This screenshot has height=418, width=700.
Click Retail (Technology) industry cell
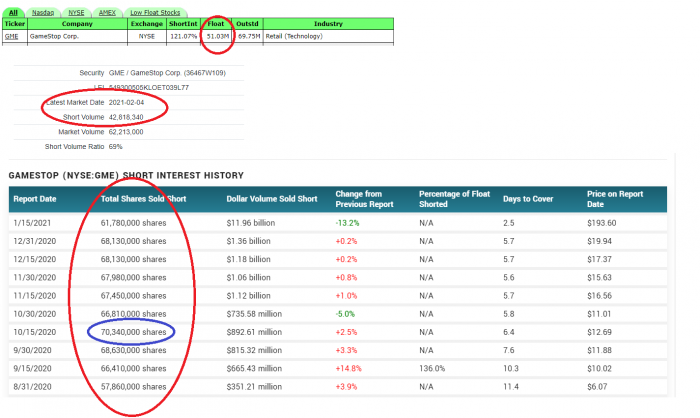(x=294, y=36)
